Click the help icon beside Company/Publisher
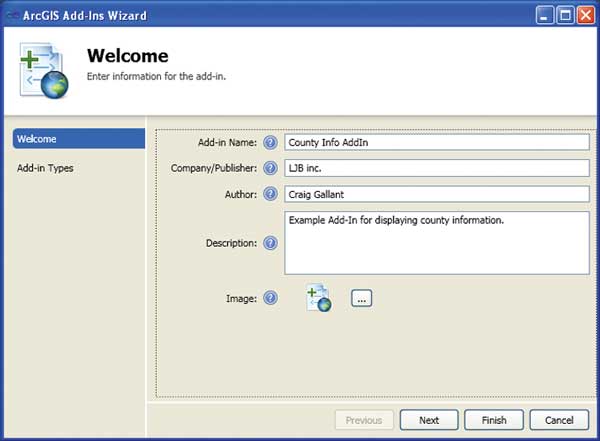Viewport: 600px width, 441px height. (270, 168)
